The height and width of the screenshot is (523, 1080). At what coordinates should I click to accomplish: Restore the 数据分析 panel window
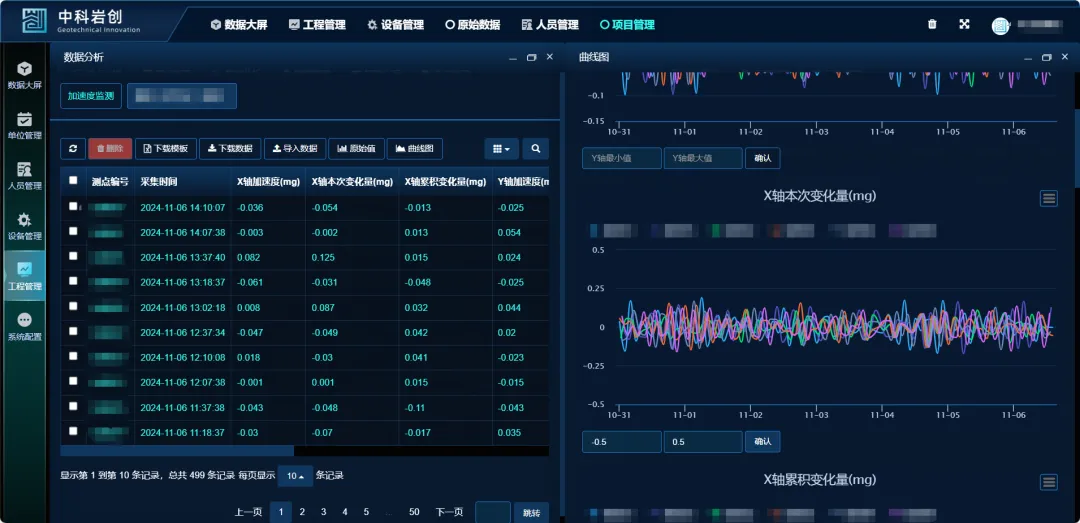click(531, 58)
